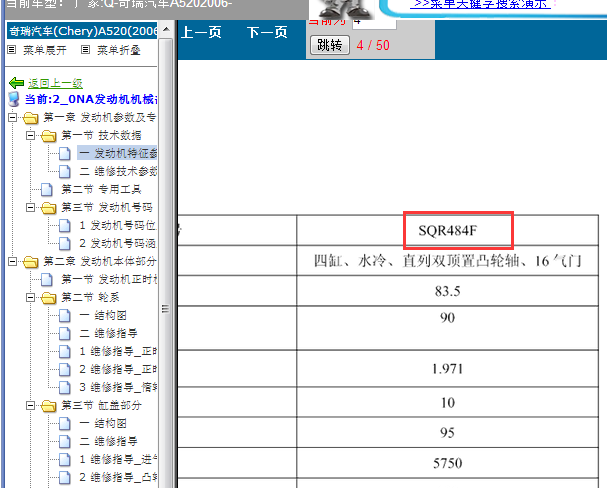Click the sidebar scrollbar up arrow

(x=166, y=29)
